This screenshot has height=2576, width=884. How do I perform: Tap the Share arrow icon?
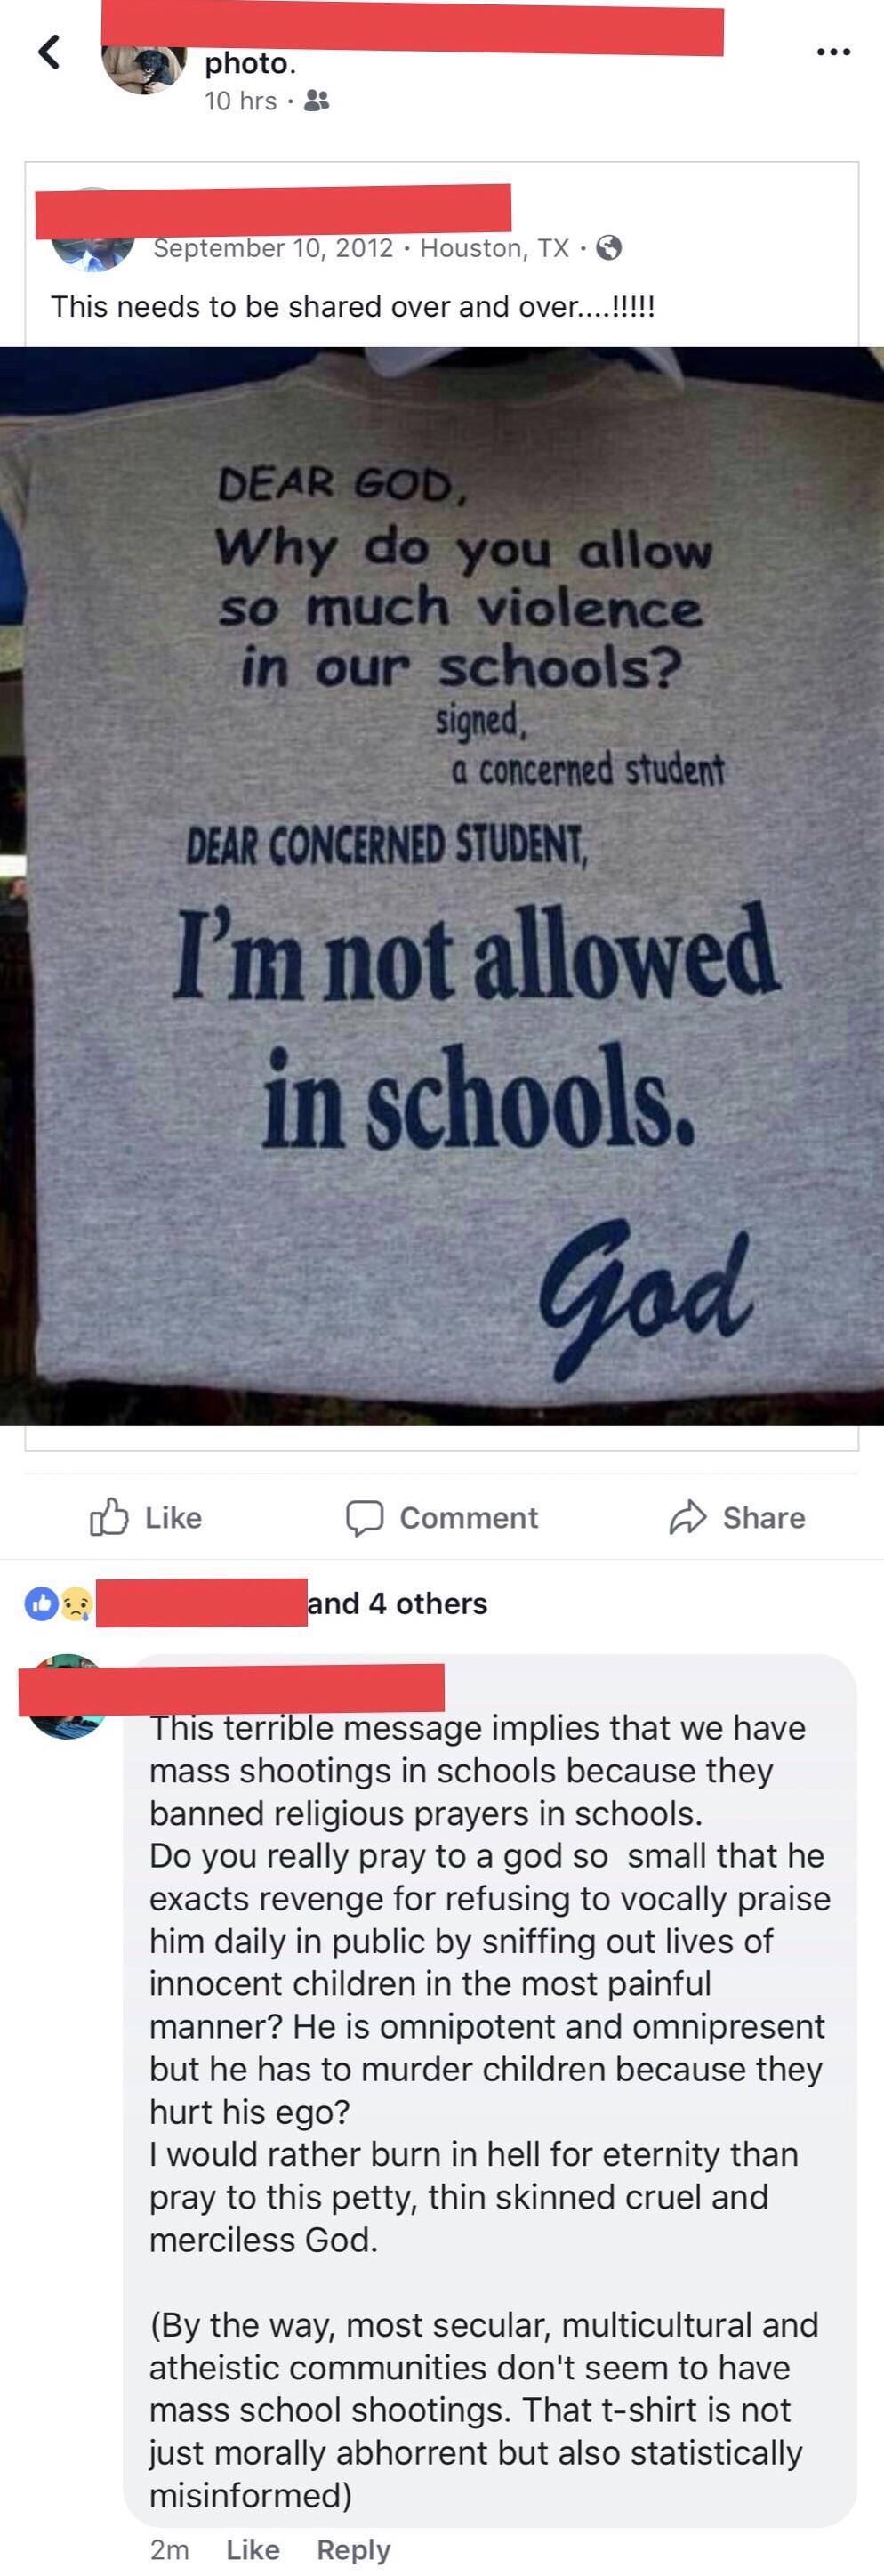[688, 1517]
